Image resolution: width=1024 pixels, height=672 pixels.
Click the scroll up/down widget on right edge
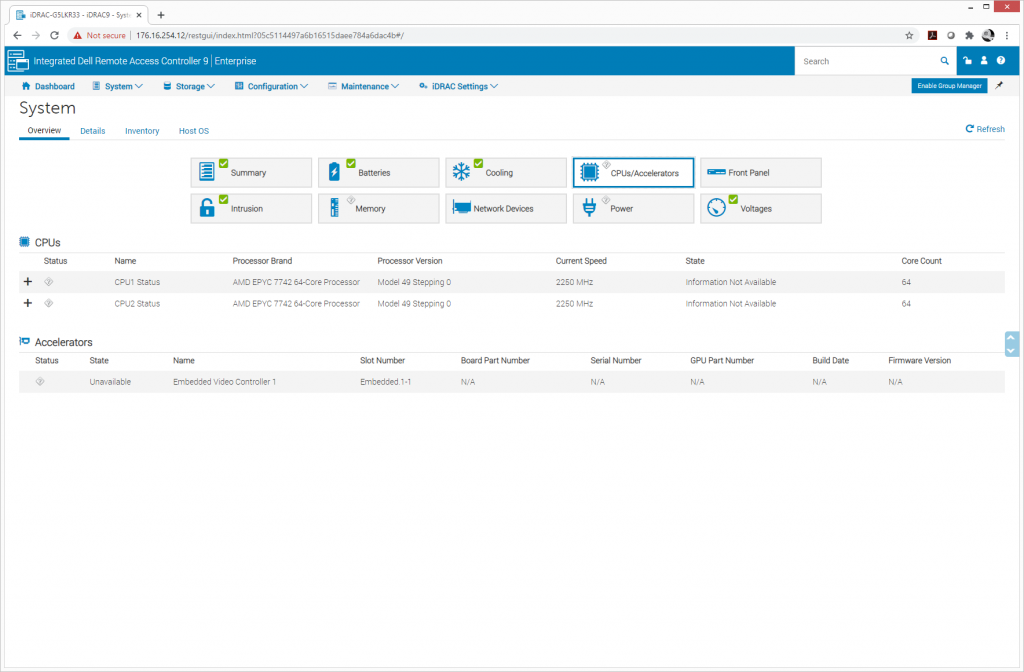click(1011, 344)
